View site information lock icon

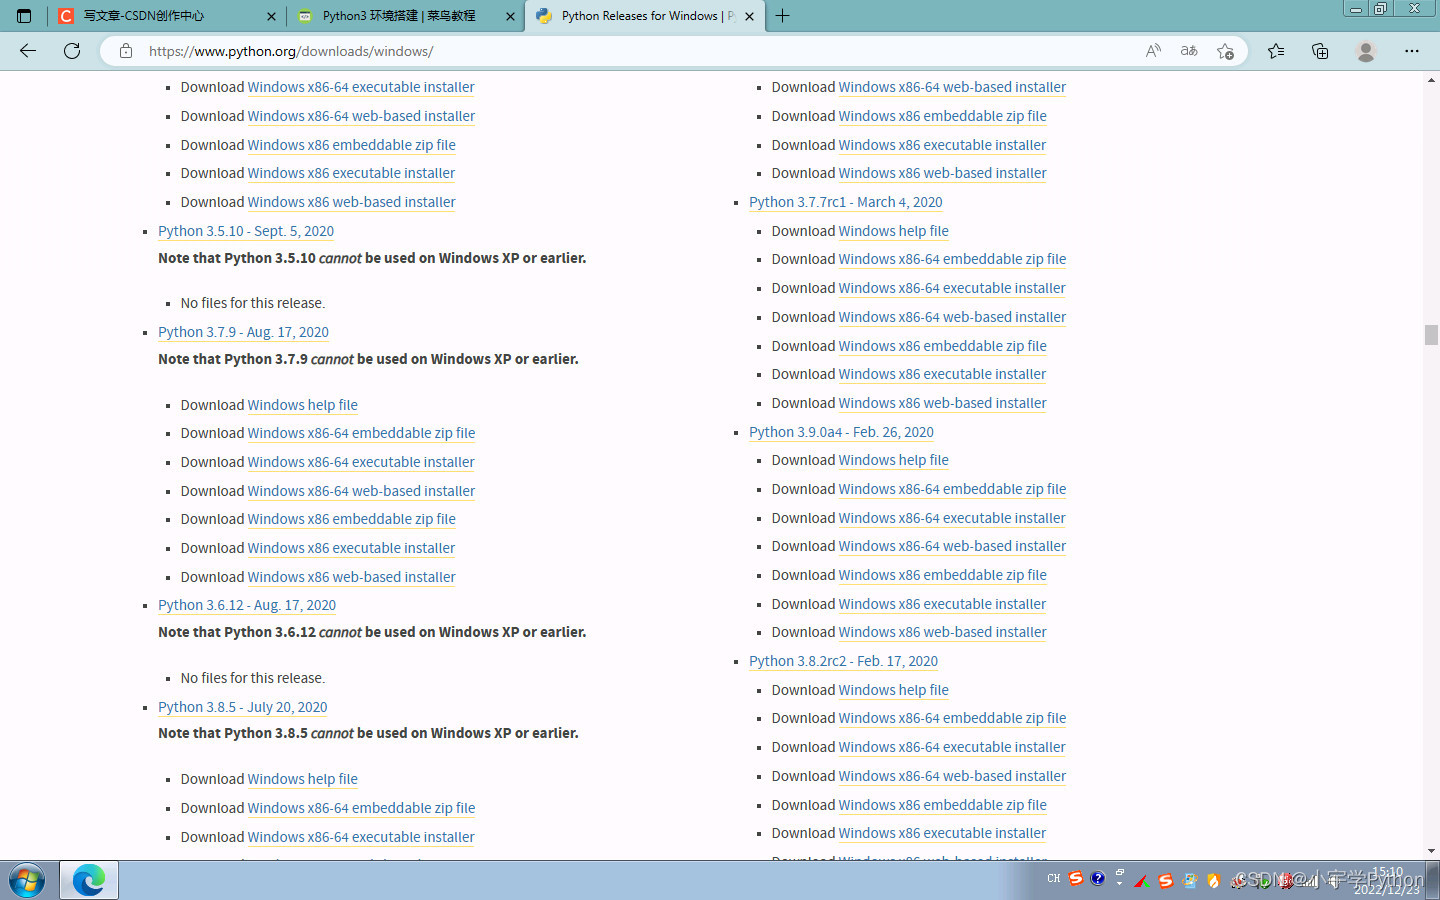126,51
